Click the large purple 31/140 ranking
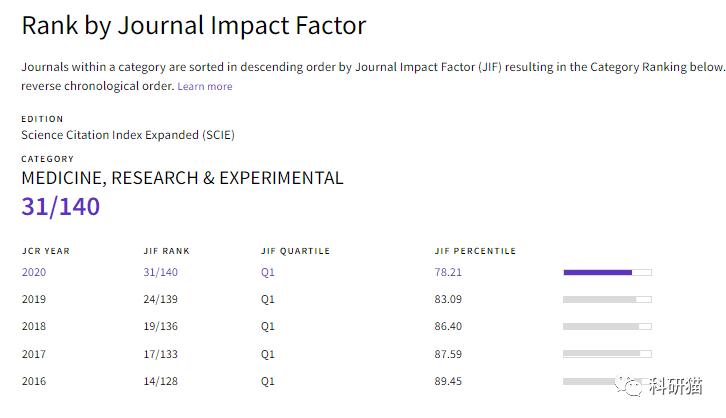This screenshot has width=726, height=418. pyautogui.click(x=61, y=207)
